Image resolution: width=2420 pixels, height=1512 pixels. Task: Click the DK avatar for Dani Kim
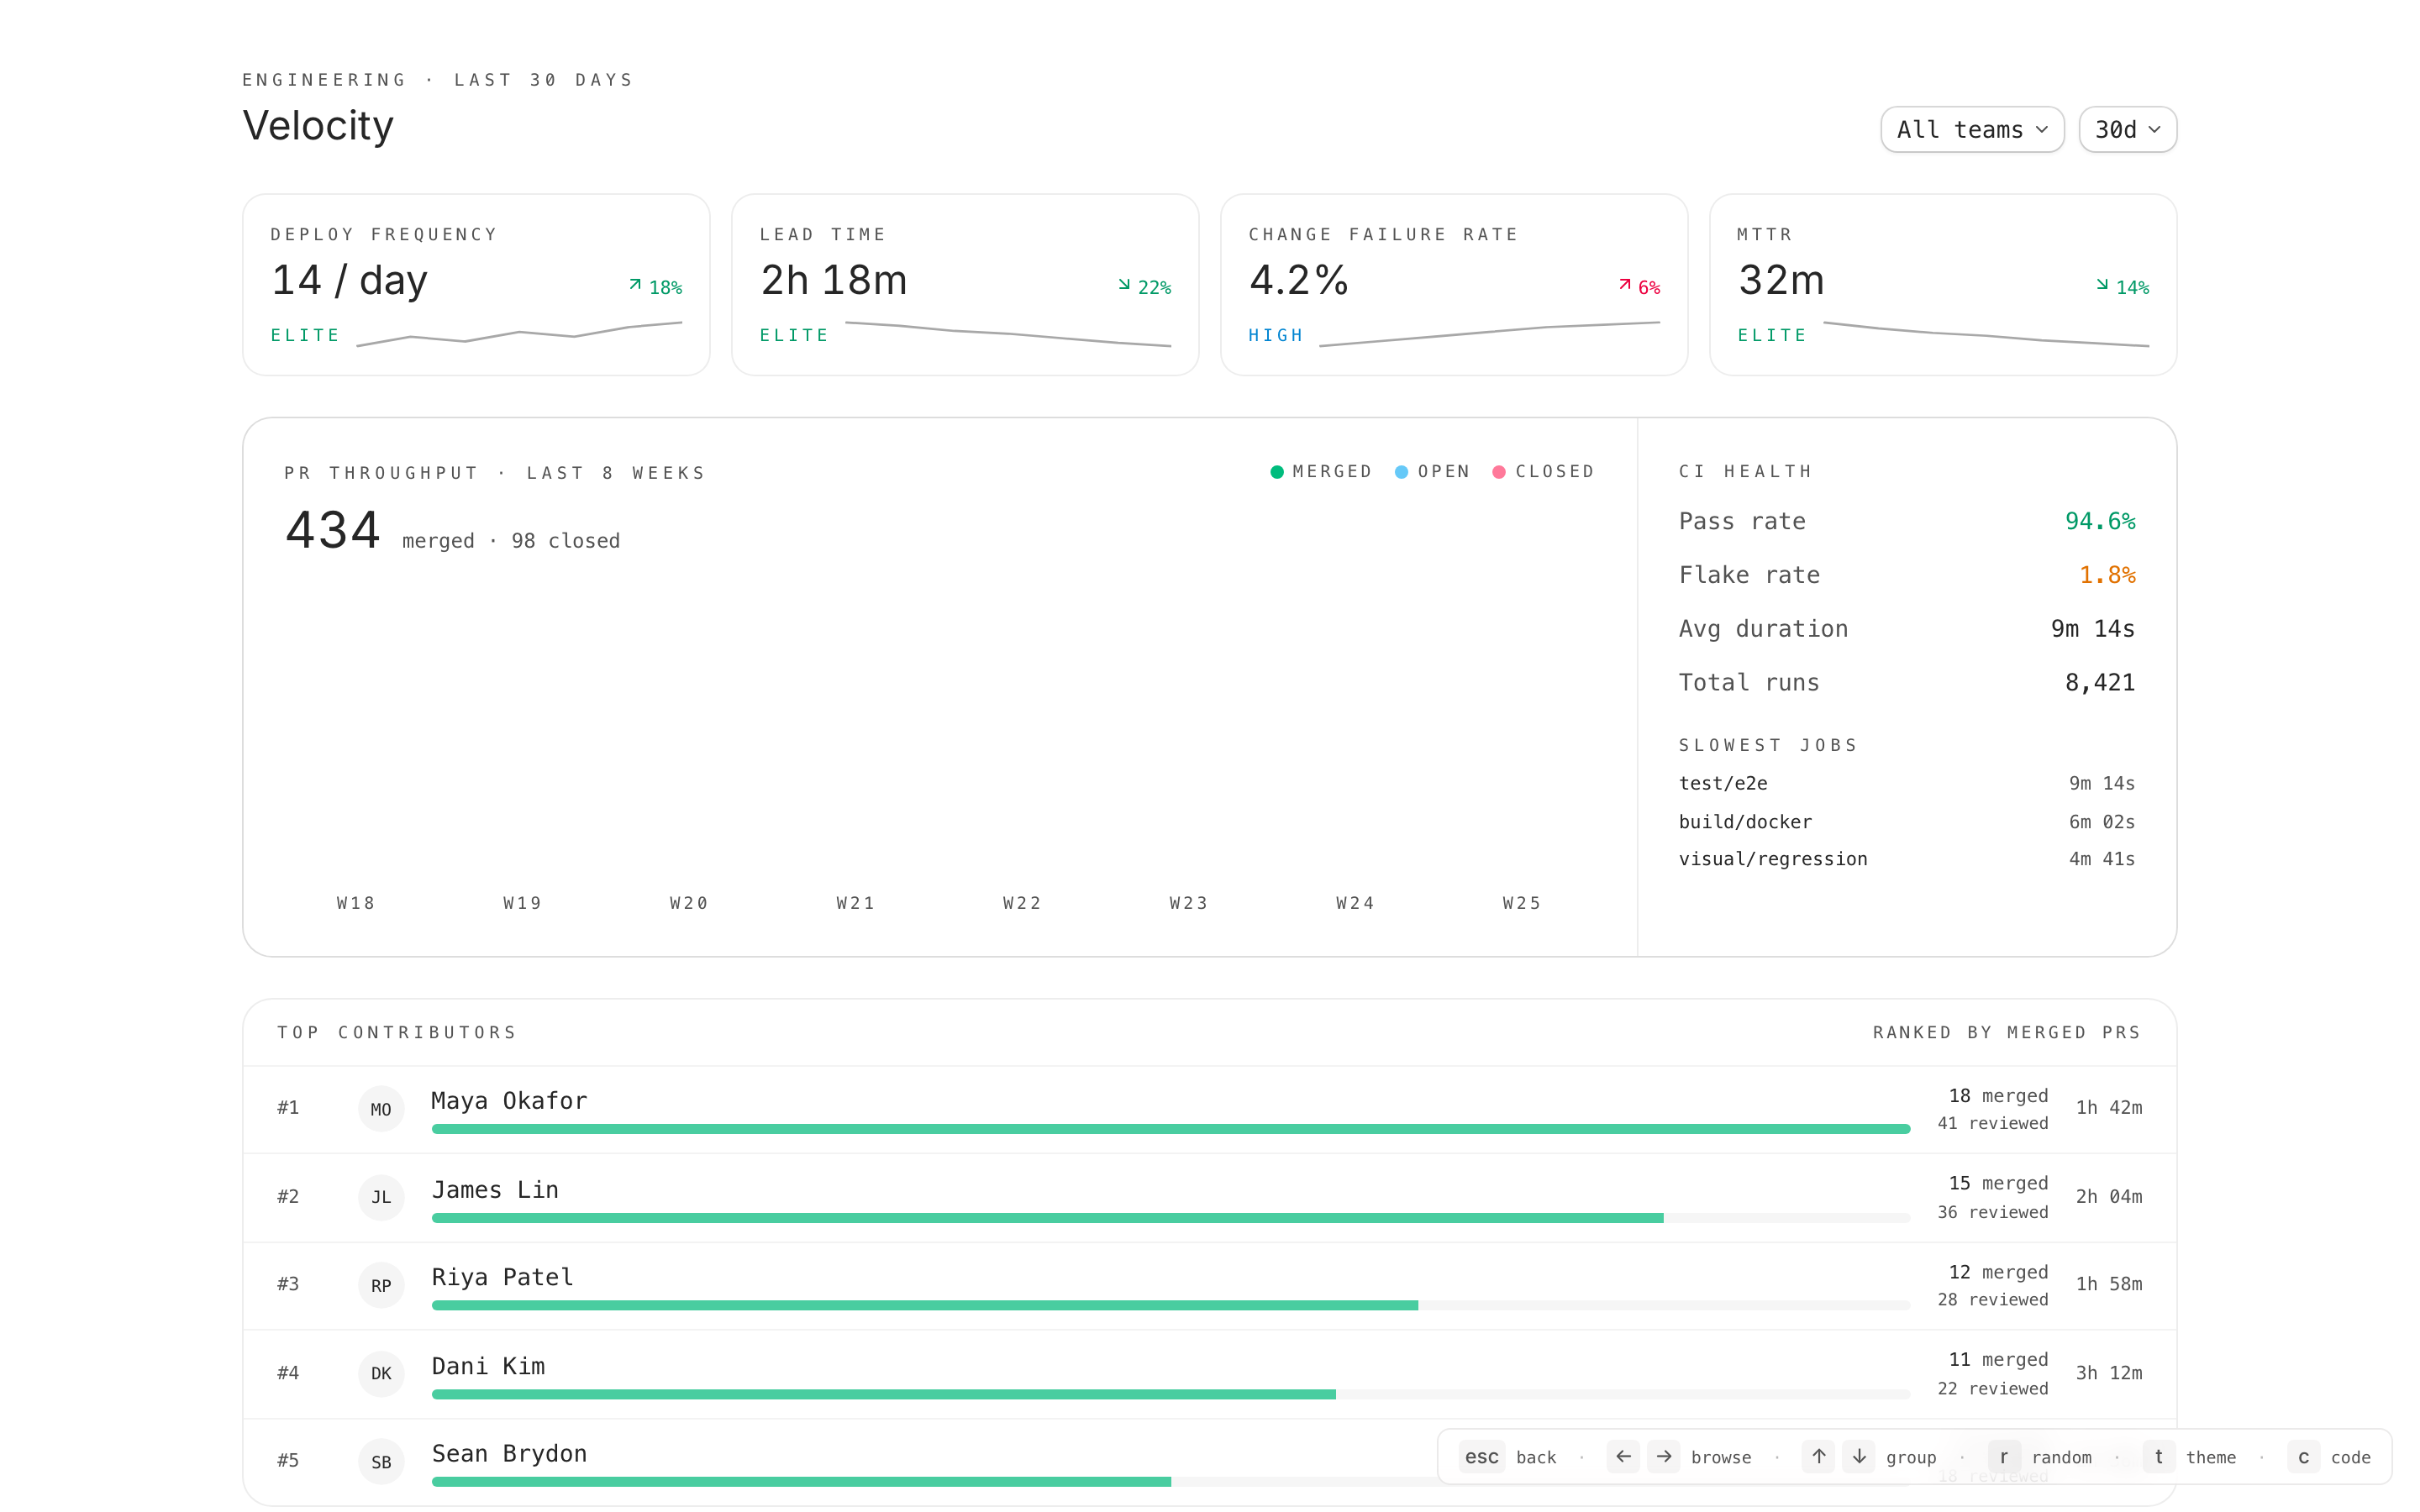tap(381, 1373)
